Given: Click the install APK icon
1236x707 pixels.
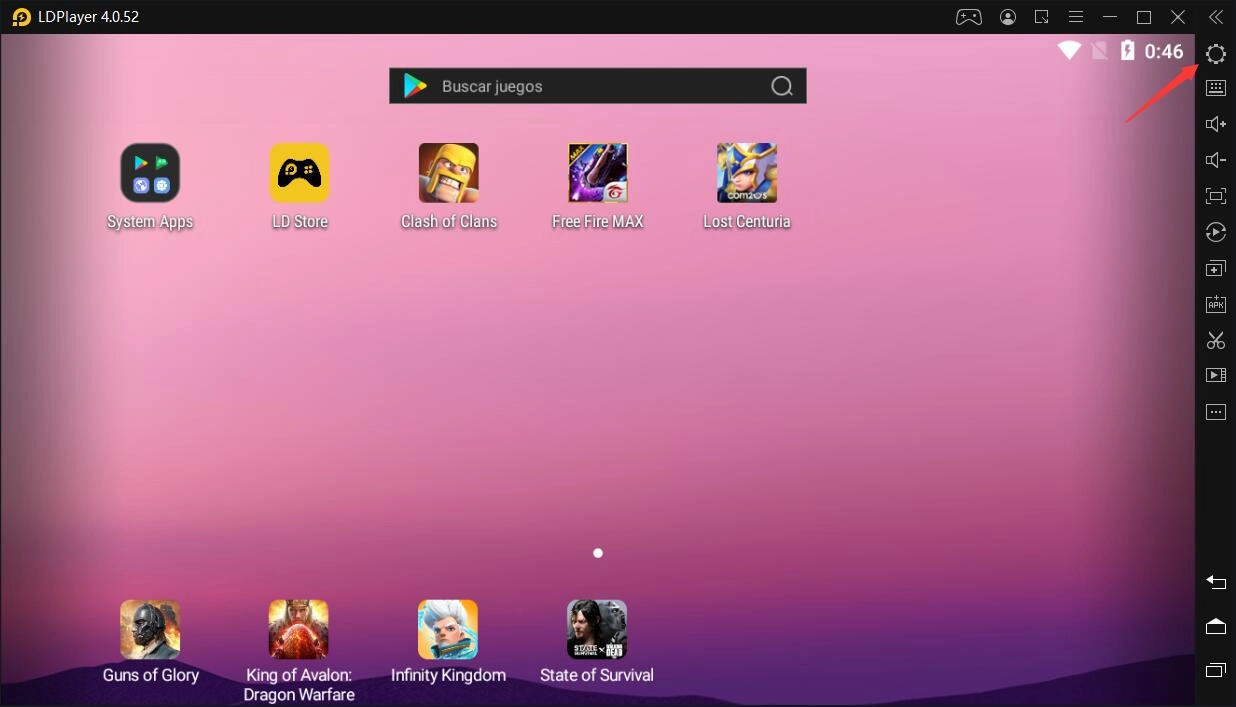Looking at the screenshot, I should coord(1215,304).
